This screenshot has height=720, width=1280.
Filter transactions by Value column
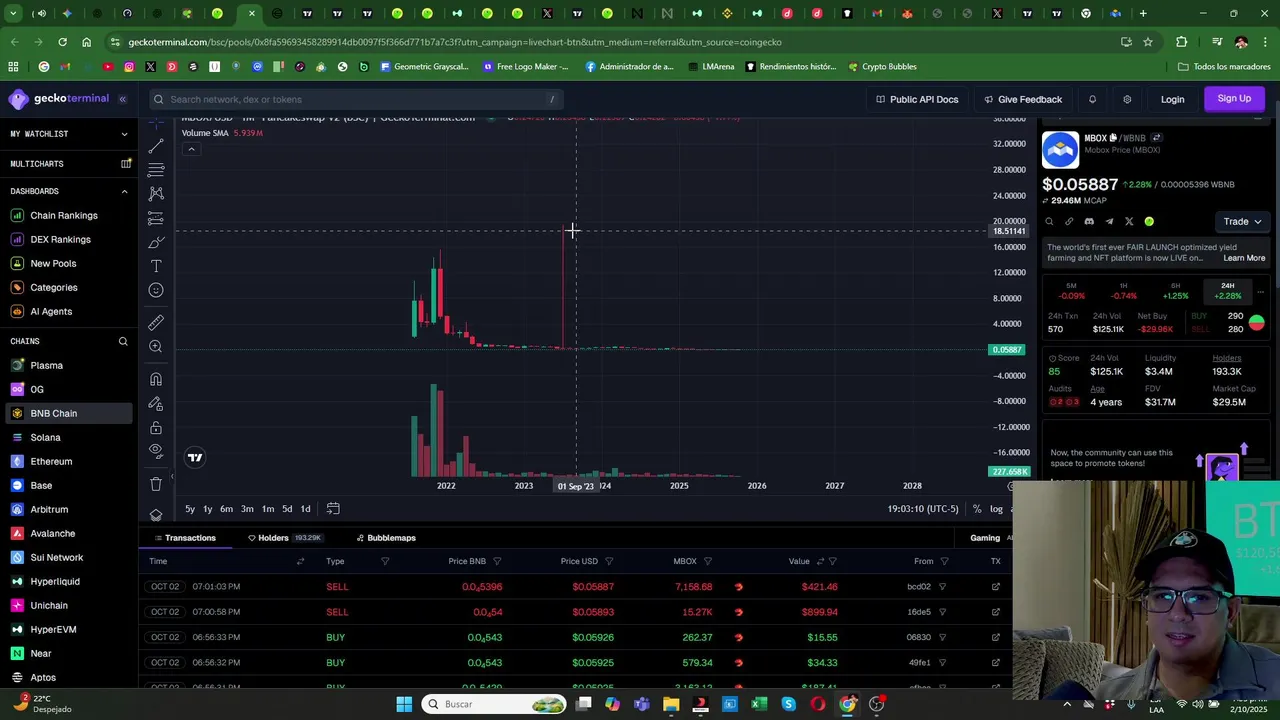coord(833,561)
